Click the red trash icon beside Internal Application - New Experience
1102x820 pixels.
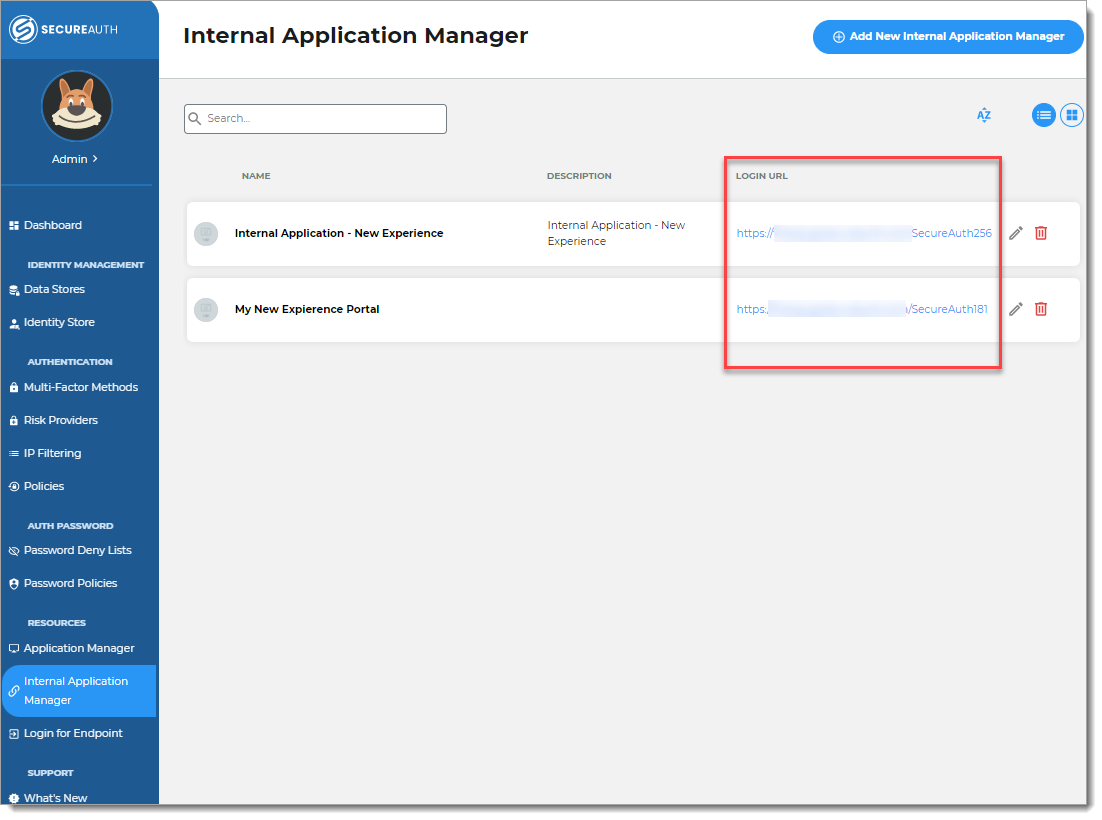coord(1041,233)
